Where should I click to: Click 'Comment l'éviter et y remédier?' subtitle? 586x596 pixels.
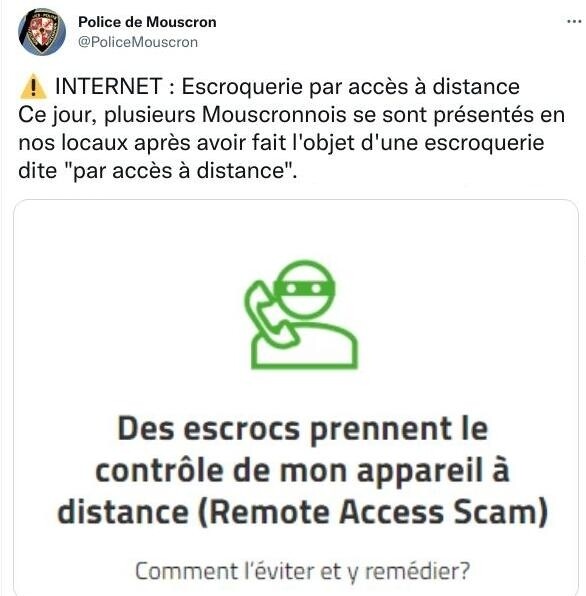click(x=303, y=571)
